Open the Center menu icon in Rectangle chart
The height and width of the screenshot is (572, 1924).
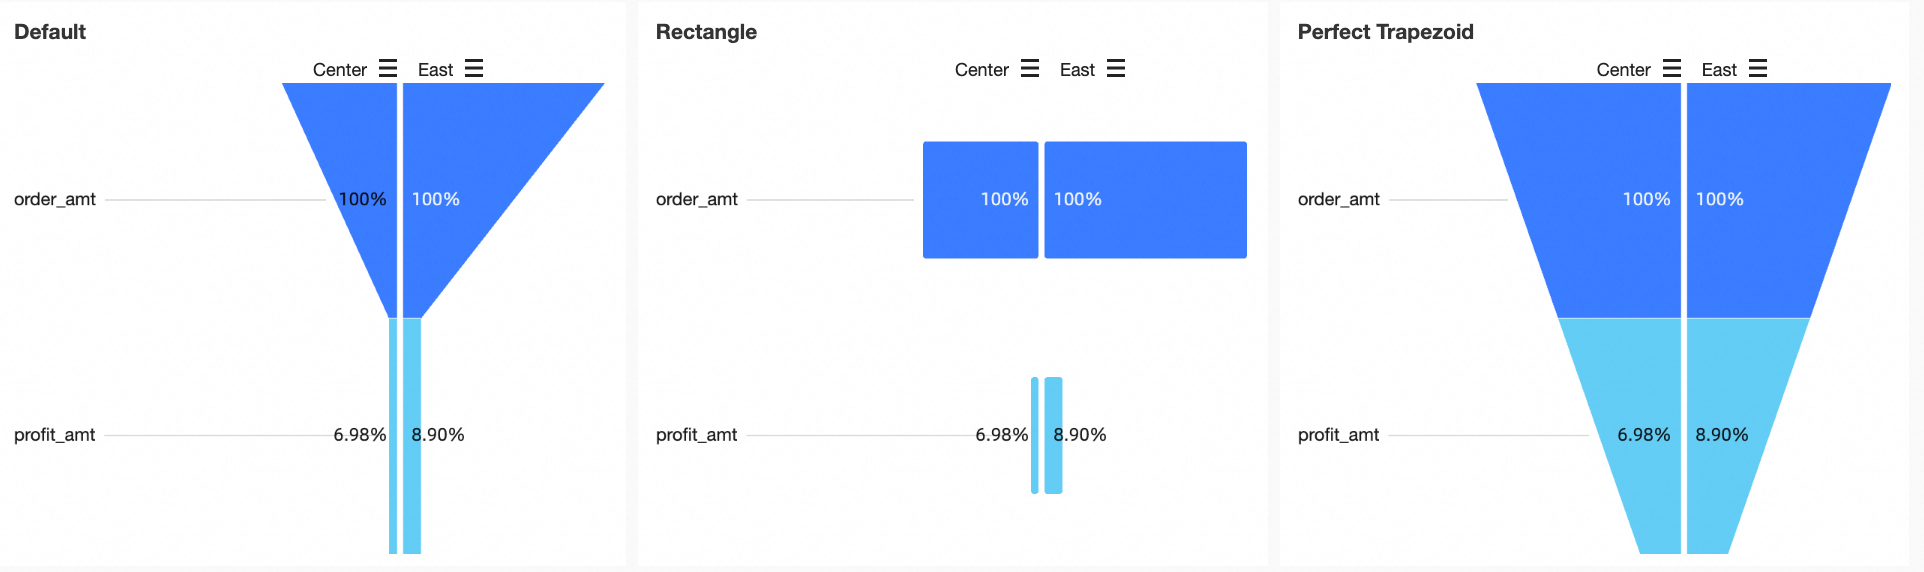pyautogui.click(x=1030, y=68)
